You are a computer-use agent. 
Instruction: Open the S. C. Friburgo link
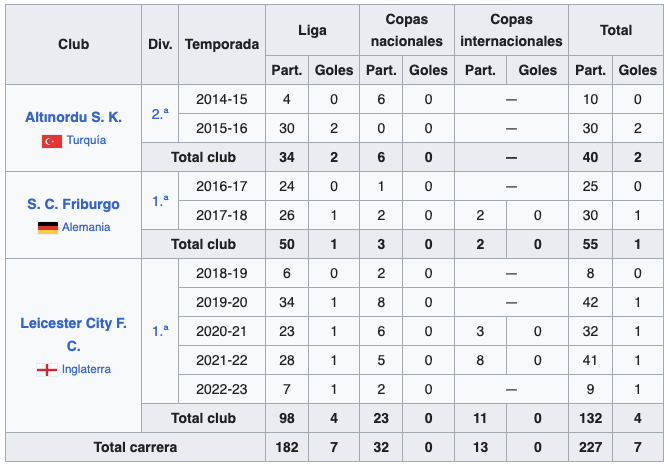73,204
